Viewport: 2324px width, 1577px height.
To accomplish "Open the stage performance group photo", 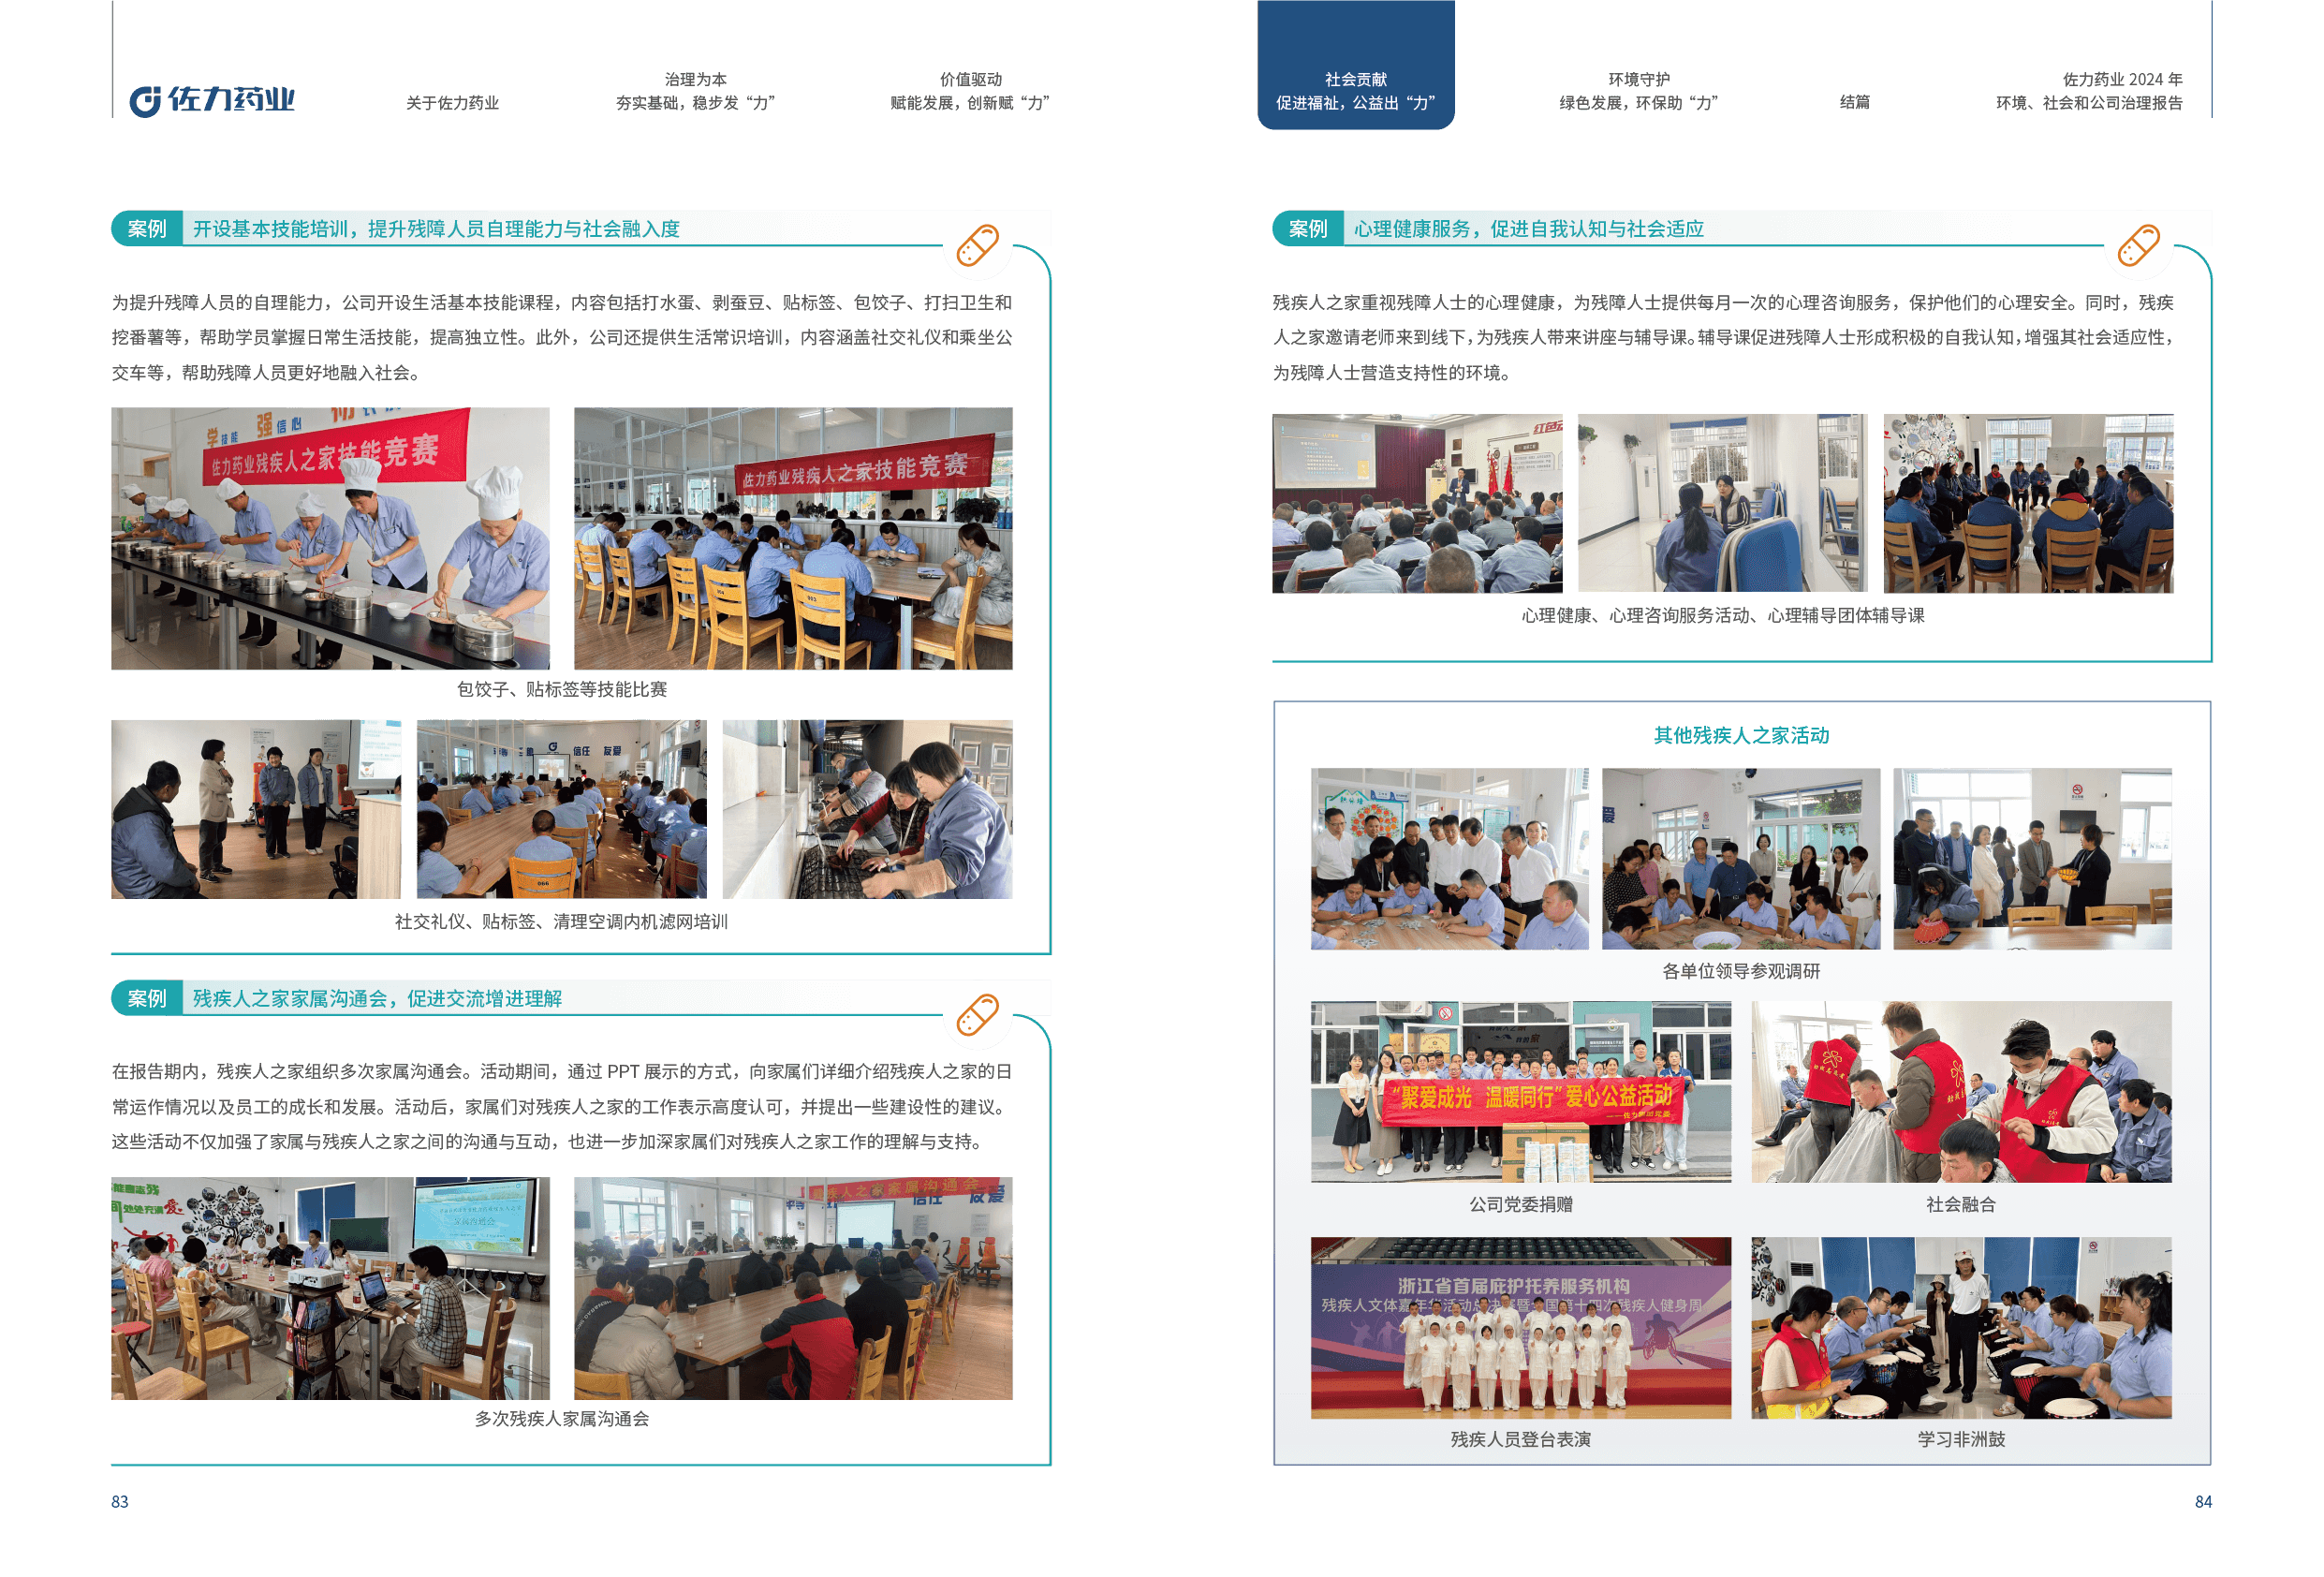I will 1520,1327.
